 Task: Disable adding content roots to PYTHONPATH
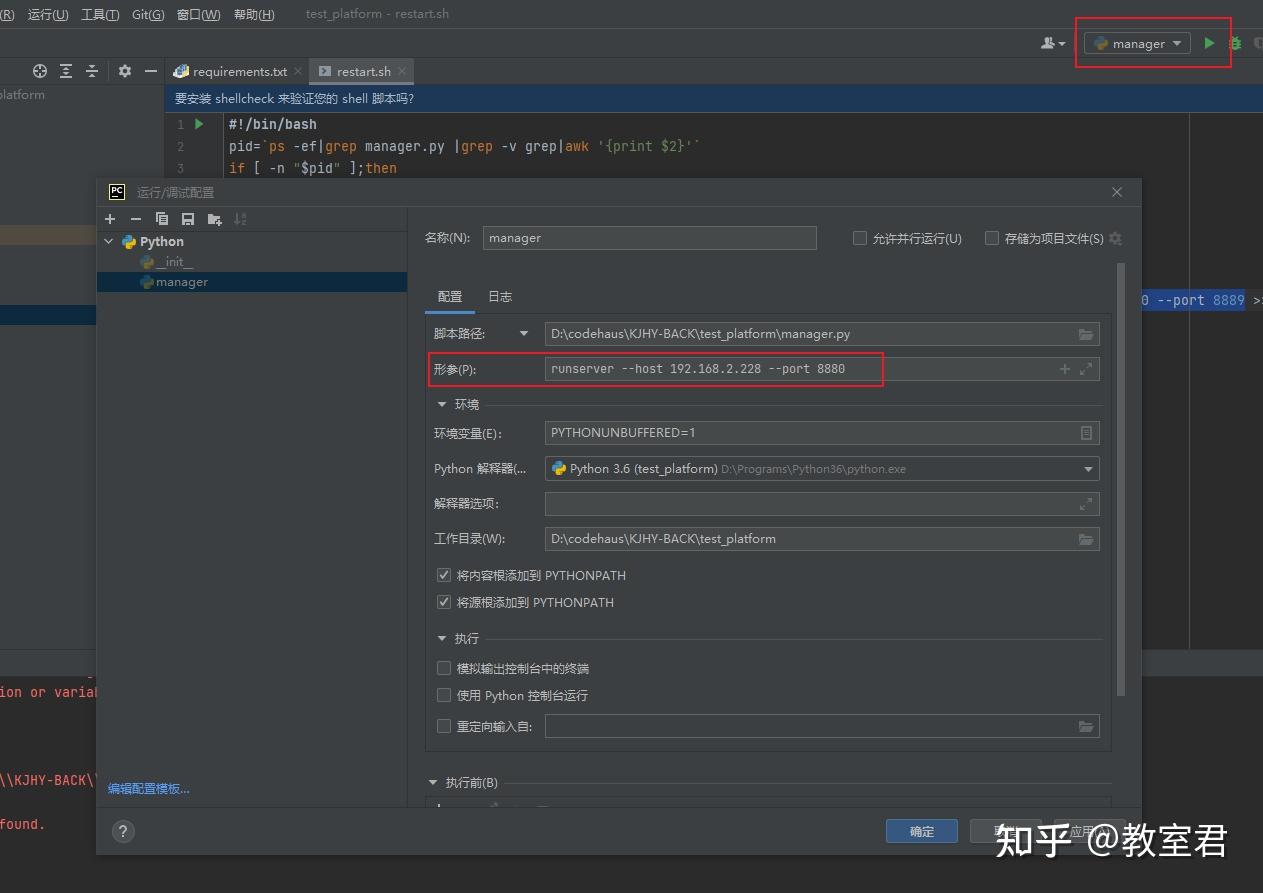click(444, 575)
